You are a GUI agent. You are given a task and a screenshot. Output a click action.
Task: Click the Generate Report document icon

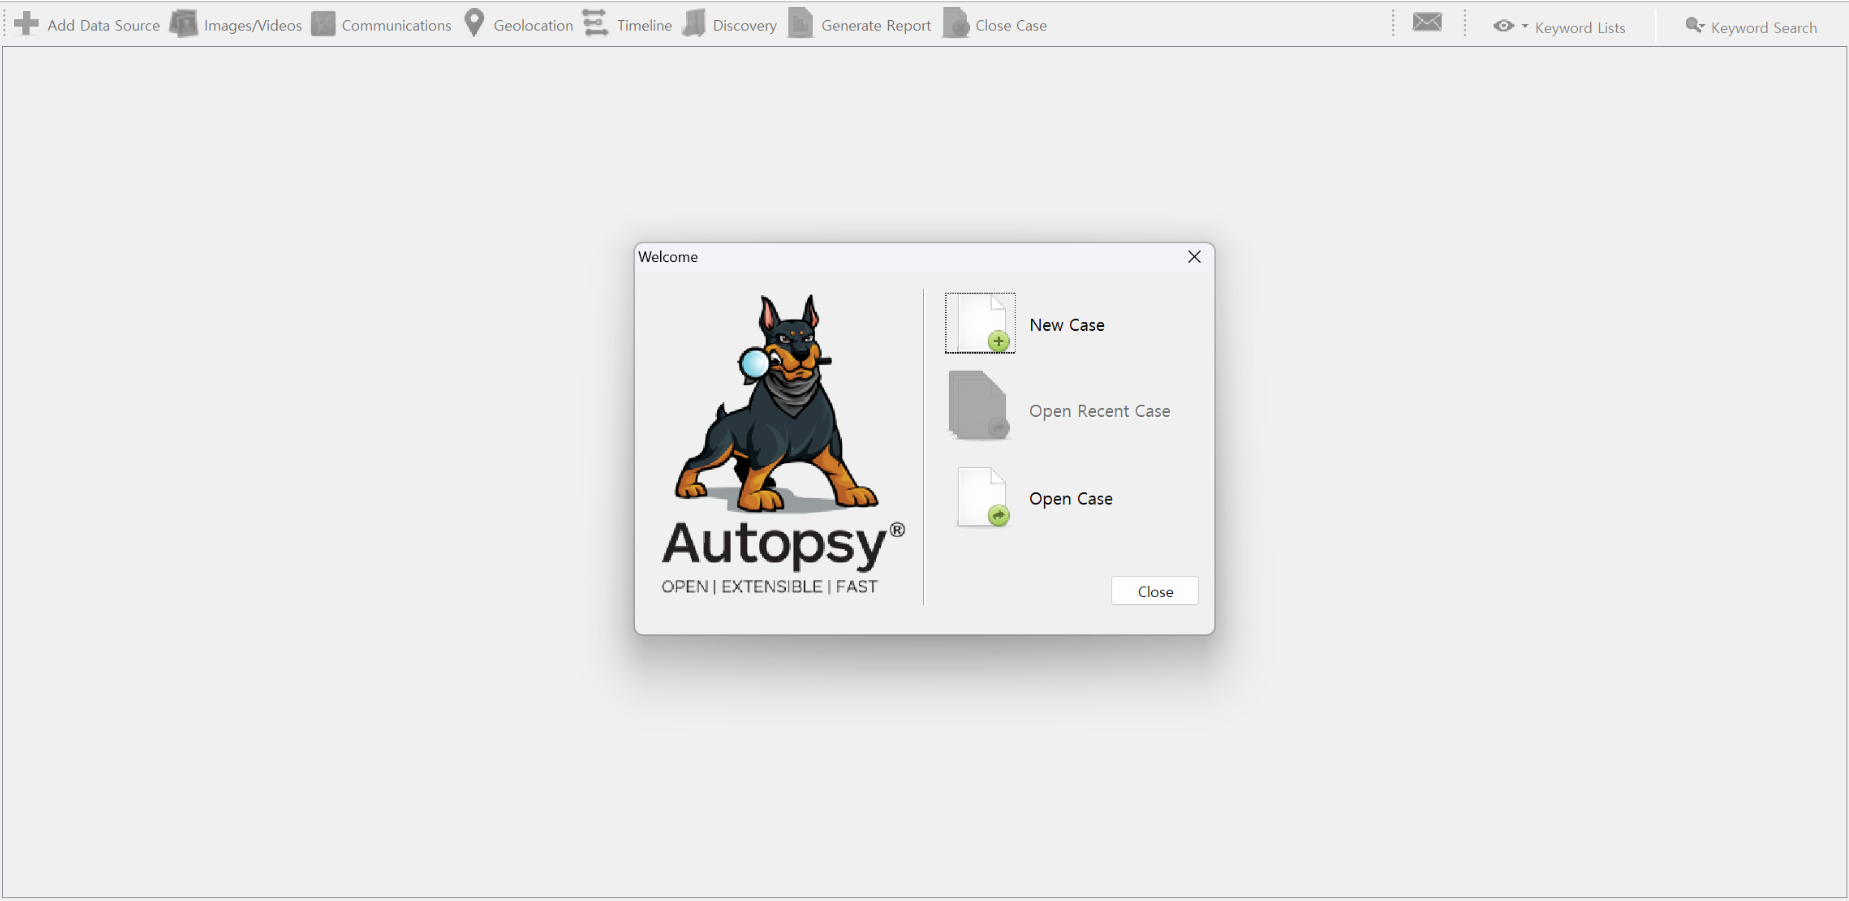801,23
